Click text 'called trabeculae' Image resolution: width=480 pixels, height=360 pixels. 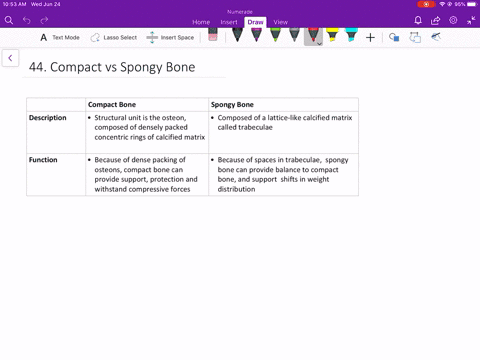point(245,127)
